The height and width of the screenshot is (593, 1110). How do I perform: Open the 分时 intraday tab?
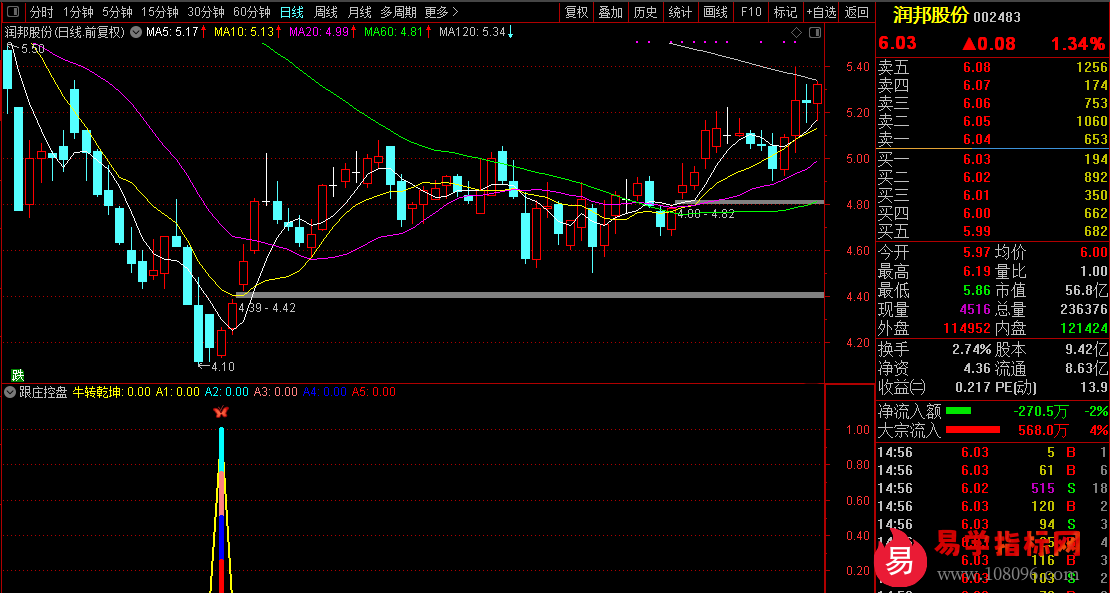click(x=42, y=11)
